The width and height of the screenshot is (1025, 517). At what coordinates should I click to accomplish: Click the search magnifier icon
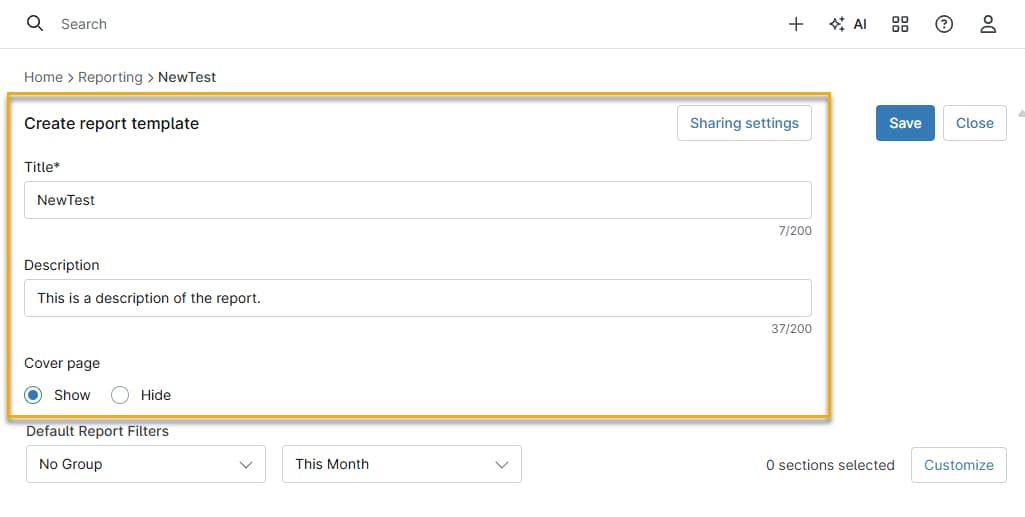click(x=35, y=24)
